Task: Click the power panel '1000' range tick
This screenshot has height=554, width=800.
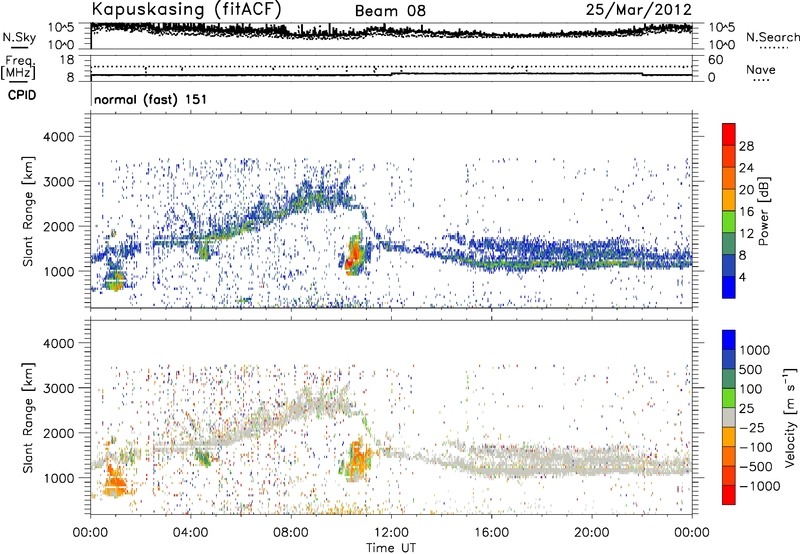Action: point(58,271)
